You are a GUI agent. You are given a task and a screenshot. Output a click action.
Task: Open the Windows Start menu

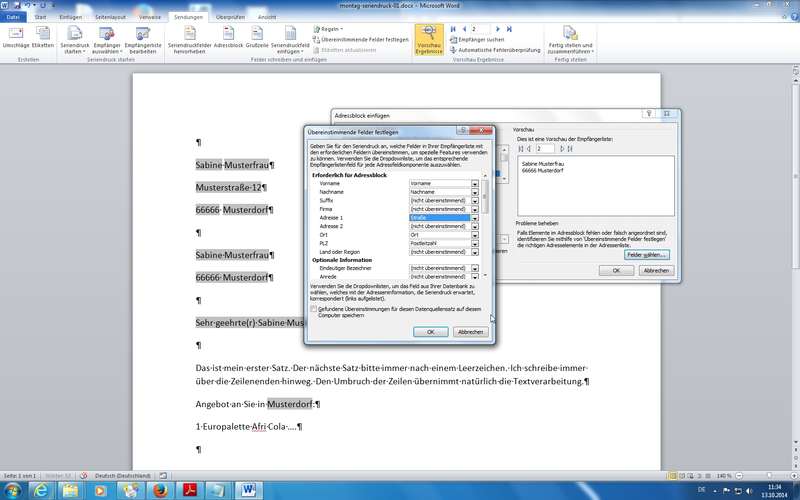(11, 491)
